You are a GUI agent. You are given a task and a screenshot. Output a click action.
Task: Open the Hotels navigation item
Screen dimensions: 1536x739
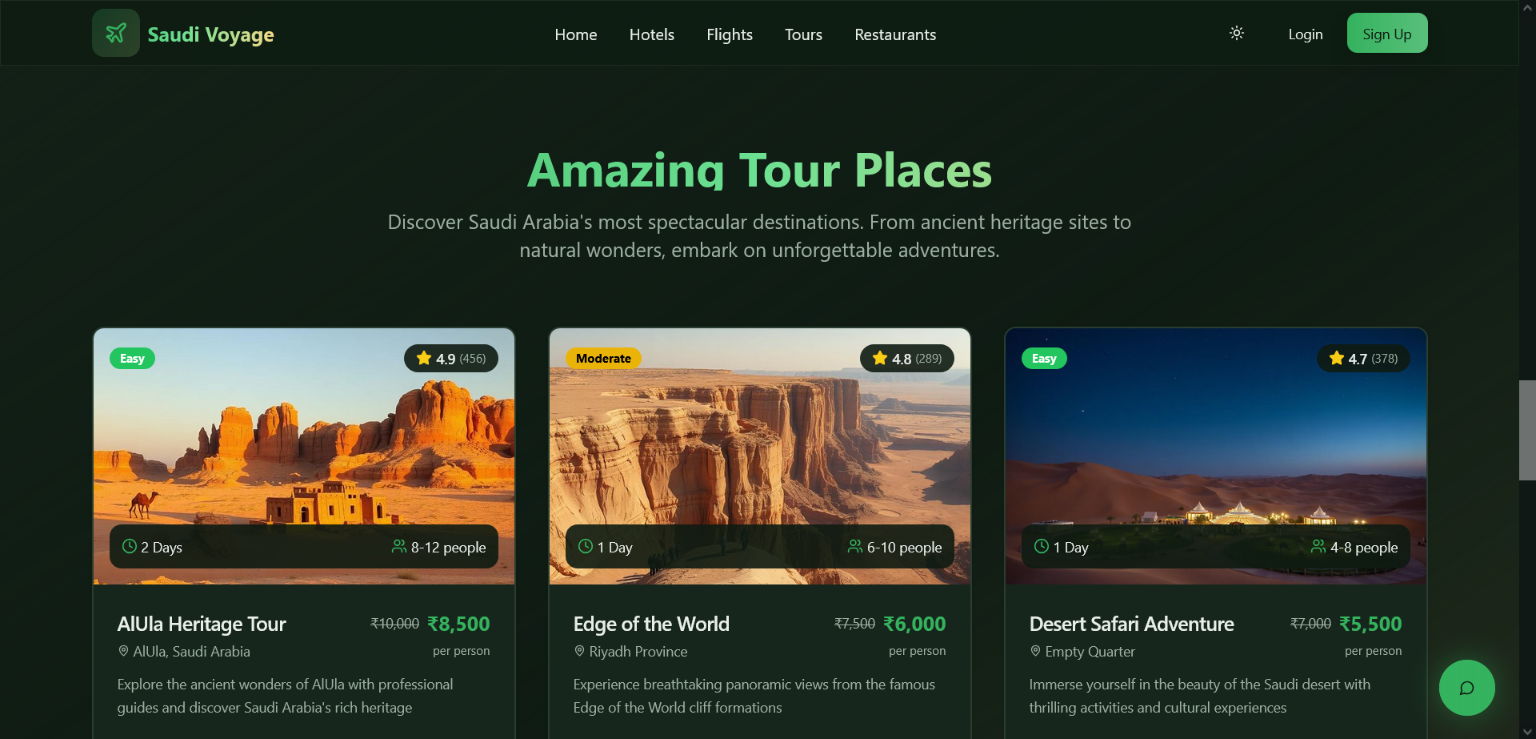pos(652,34)
